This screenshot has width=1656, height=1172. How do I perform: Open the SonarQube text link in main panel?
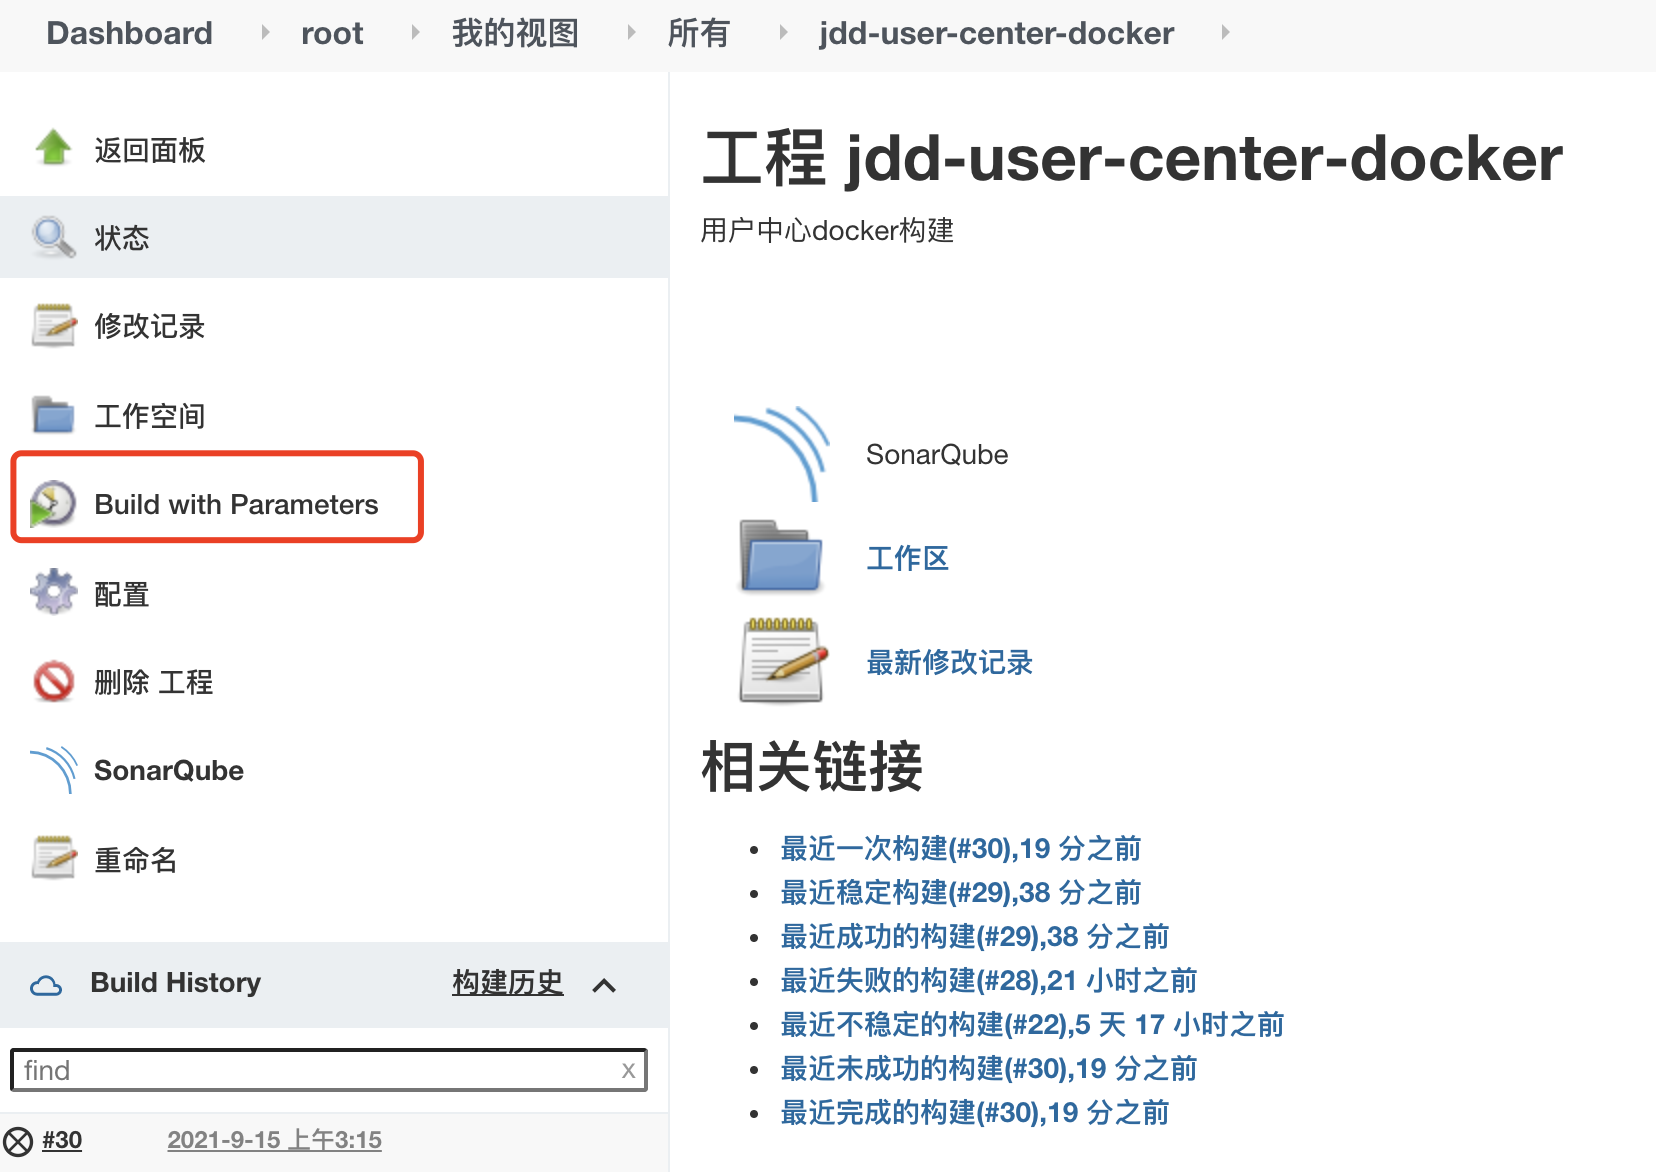coord(937,454)
